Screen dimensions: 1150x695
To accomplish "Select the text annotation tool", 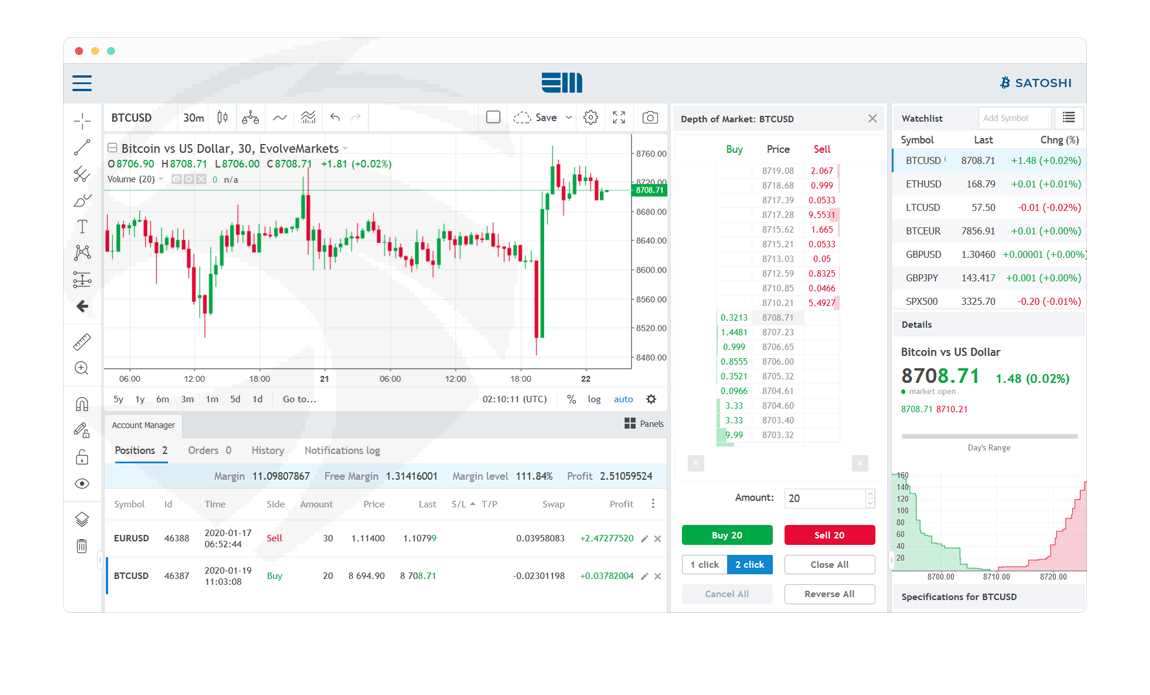I will click(x=82, y=227).
